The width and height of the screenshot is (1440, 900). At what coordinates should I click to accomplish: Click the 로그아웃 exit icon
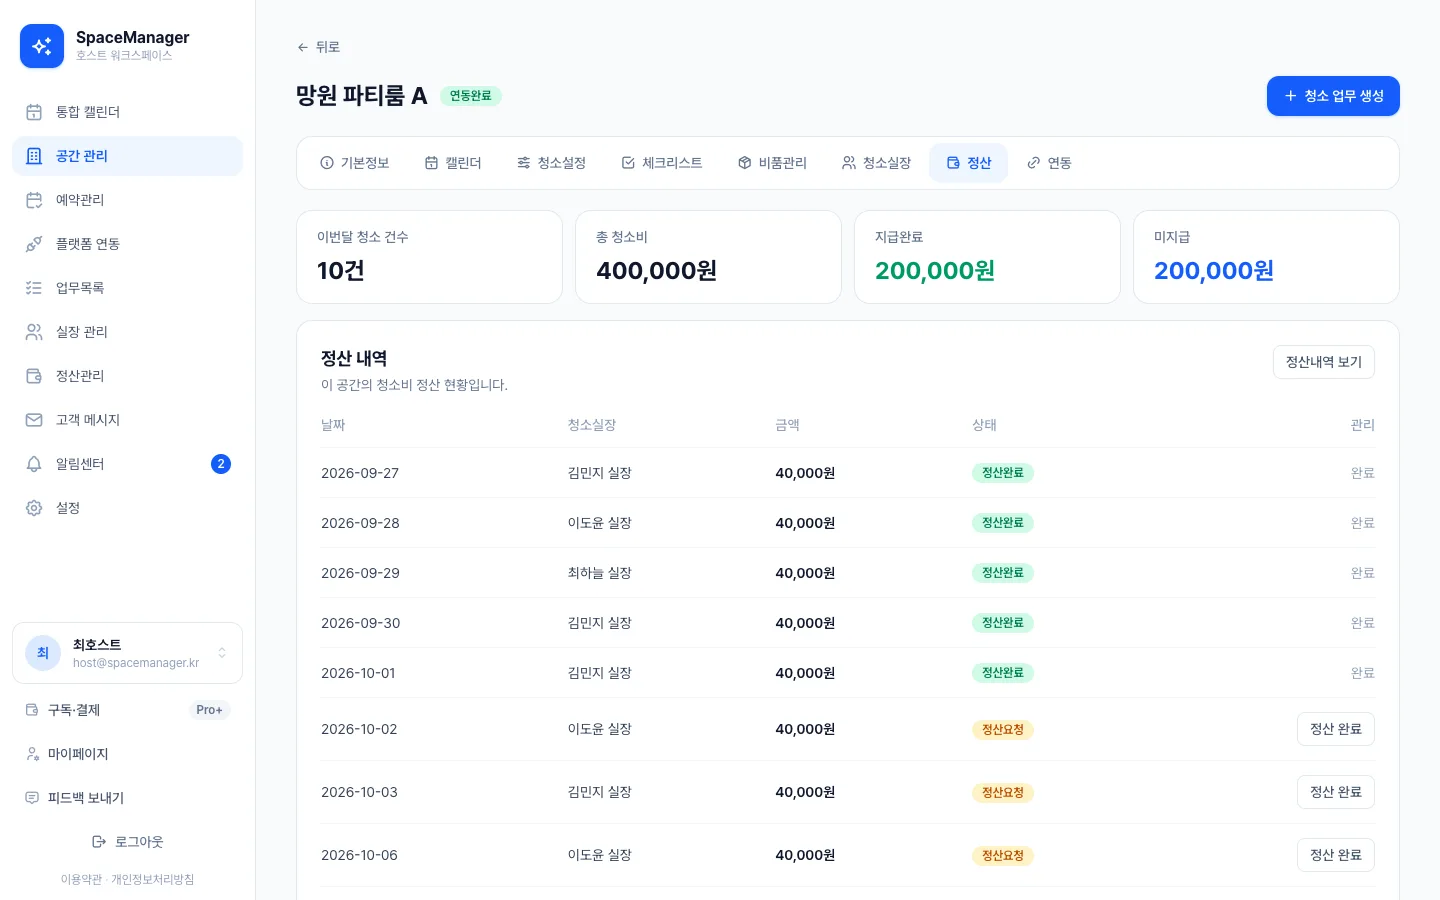pos(99,842)
